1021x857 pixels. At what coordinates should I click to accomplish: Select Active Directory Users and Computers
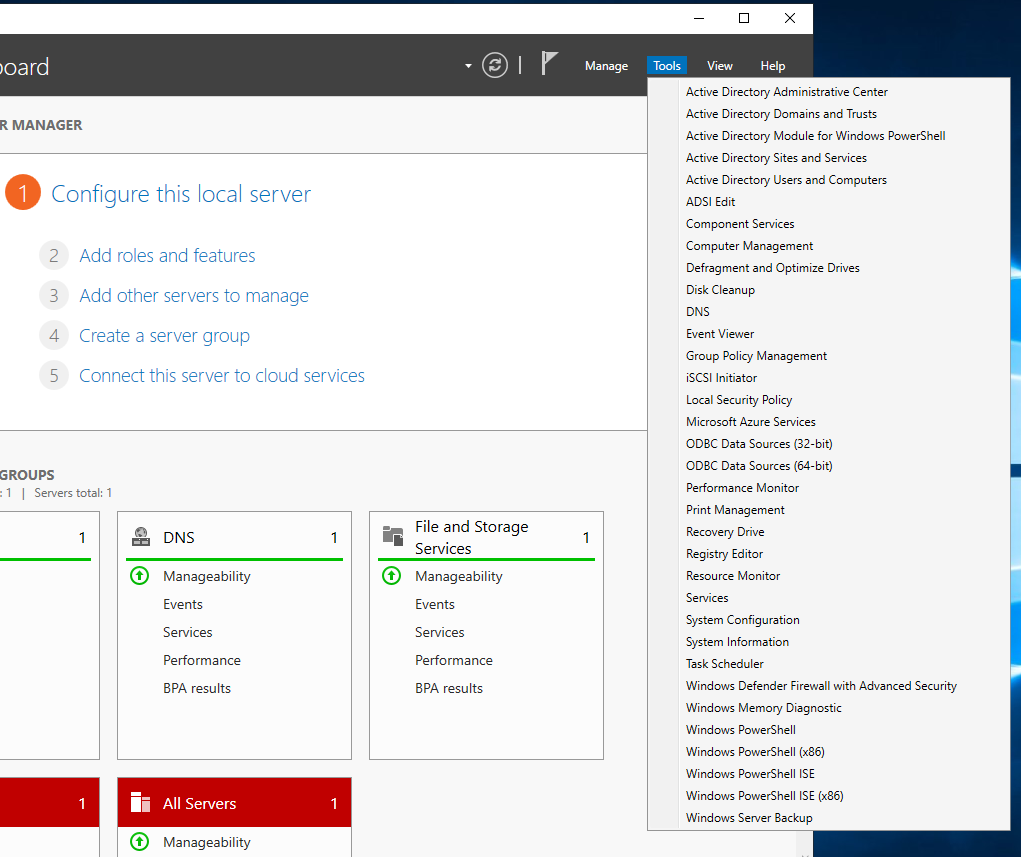(x=786, y=180)
